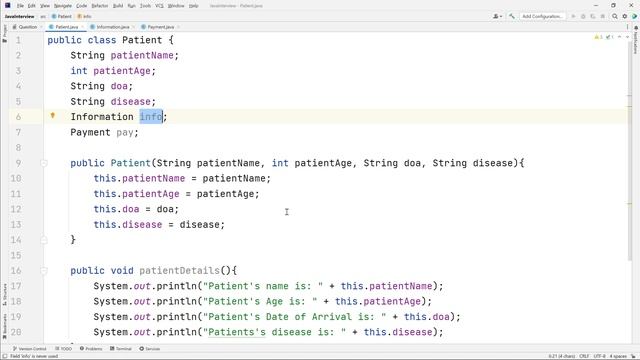Open the Help menu
Screen dimensions: 640x360
[193, 6]
